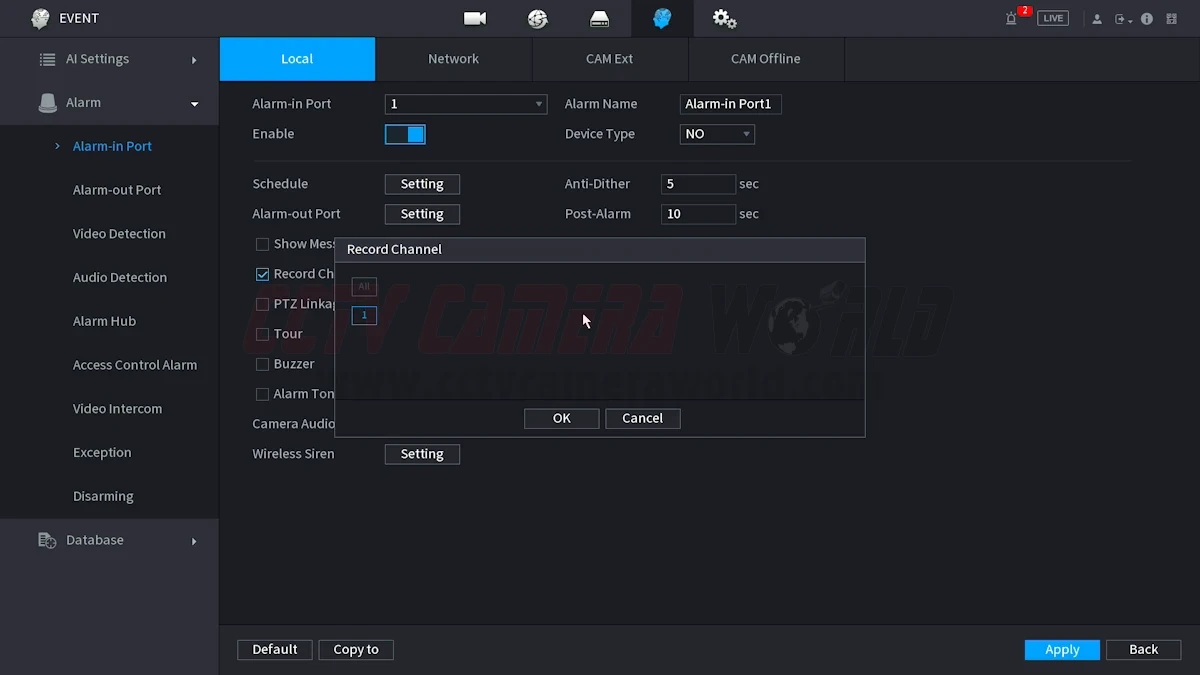Click OK in Record Channel dialog
Screen dimensions: 1200x675
(561, 418)
